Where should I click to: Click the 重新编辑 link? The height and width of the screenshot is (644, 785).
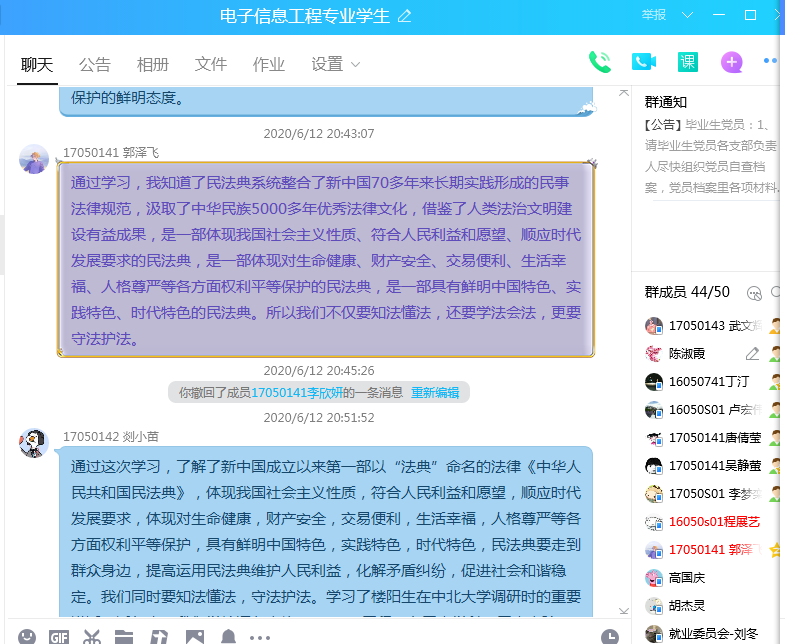click(434, 393)
